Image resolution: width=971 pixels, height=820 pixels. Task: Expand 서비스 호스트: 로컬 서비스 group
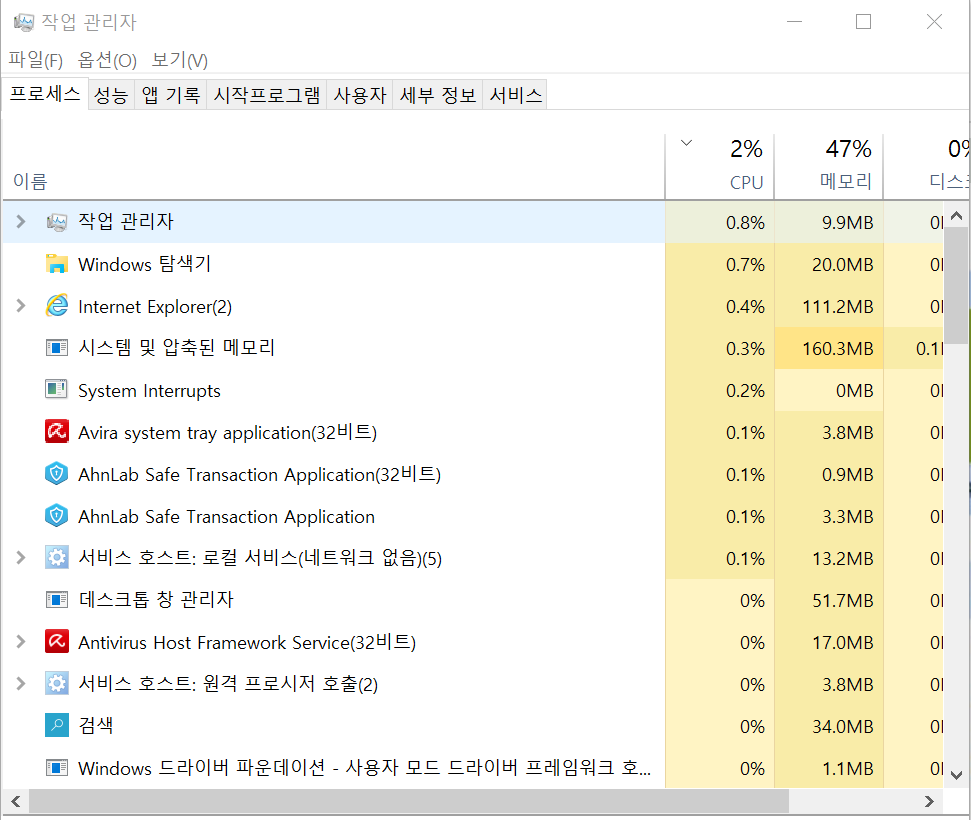[x=21, y=558]
